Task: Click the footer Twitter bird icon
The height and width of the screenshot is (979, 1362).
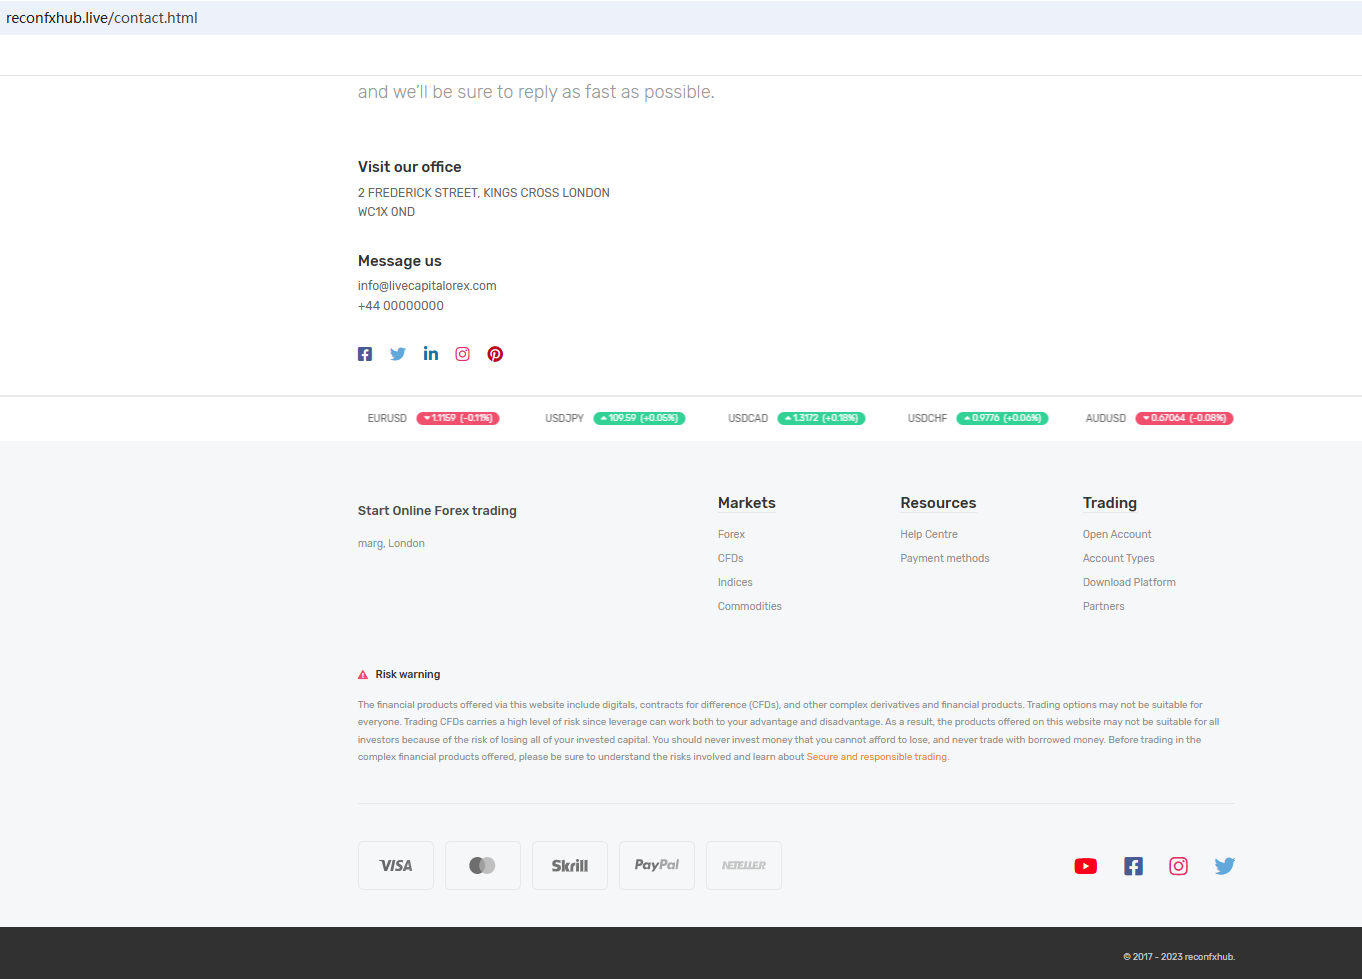Action: pyautogui.click(x=1224, y=866)
